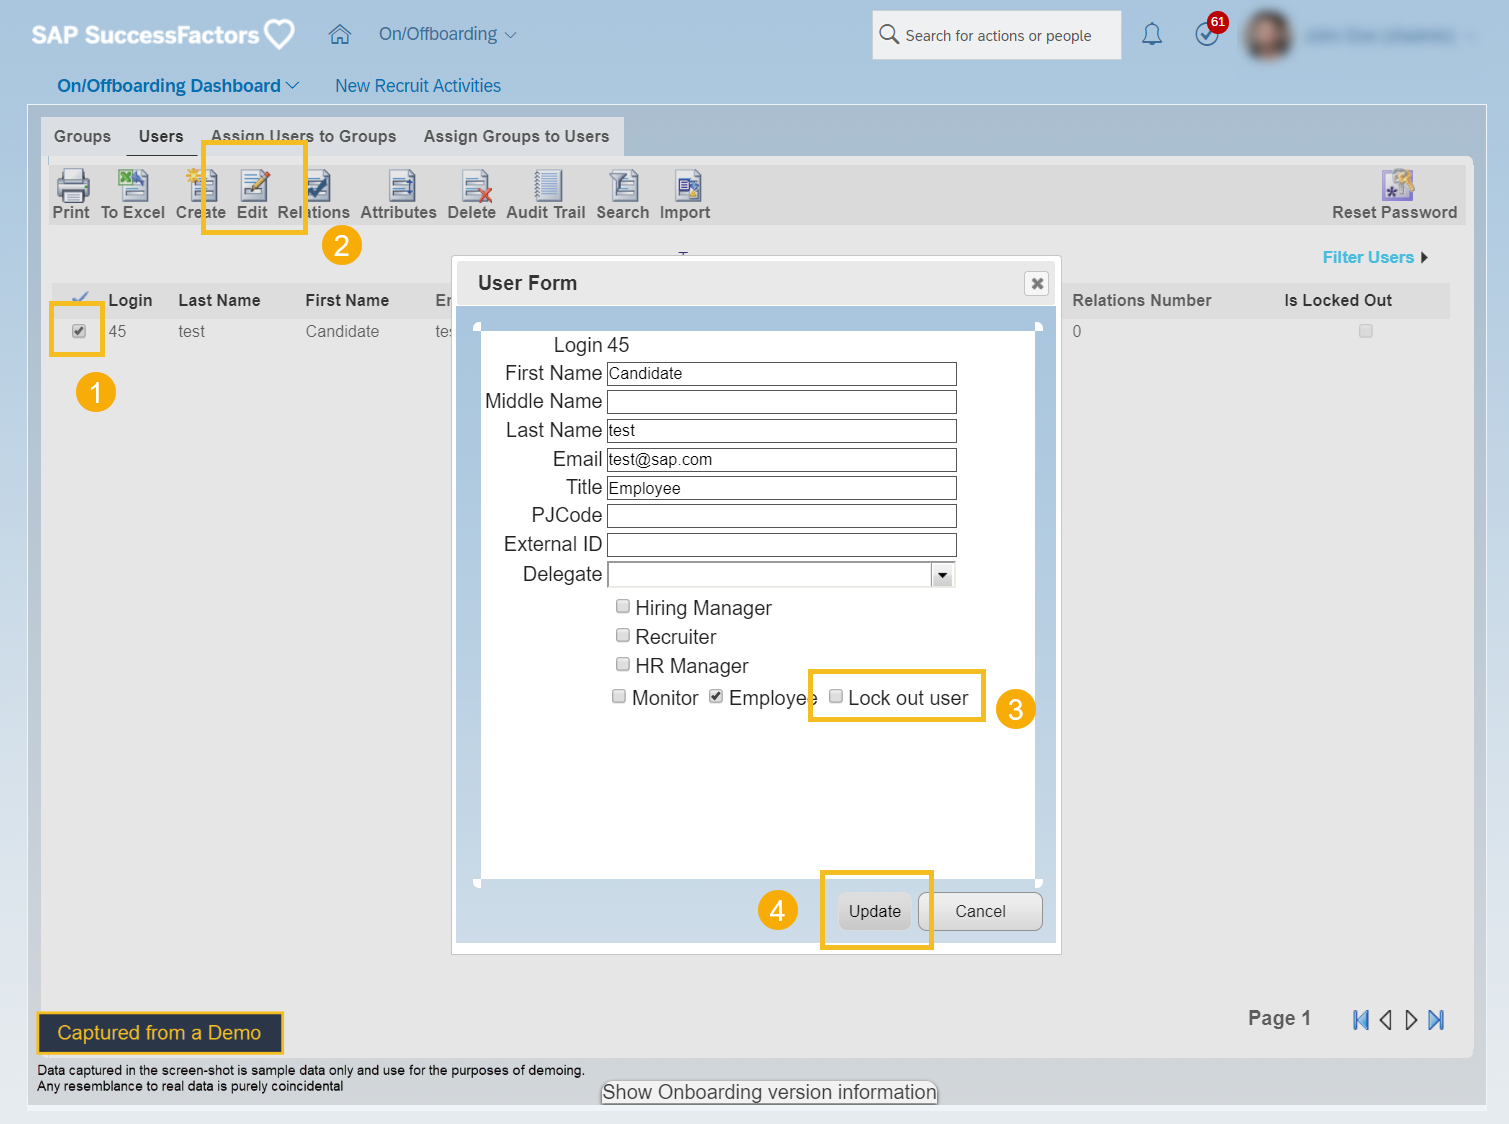Screen dimensions: 1509x1124
Task: Expand the On/Offboarding Dashboard dropdown
Action: 178,86
